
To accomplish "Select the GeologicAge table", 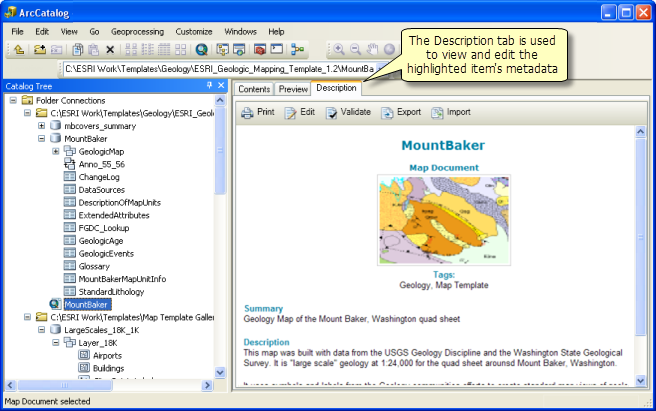I will click(101, 241).
